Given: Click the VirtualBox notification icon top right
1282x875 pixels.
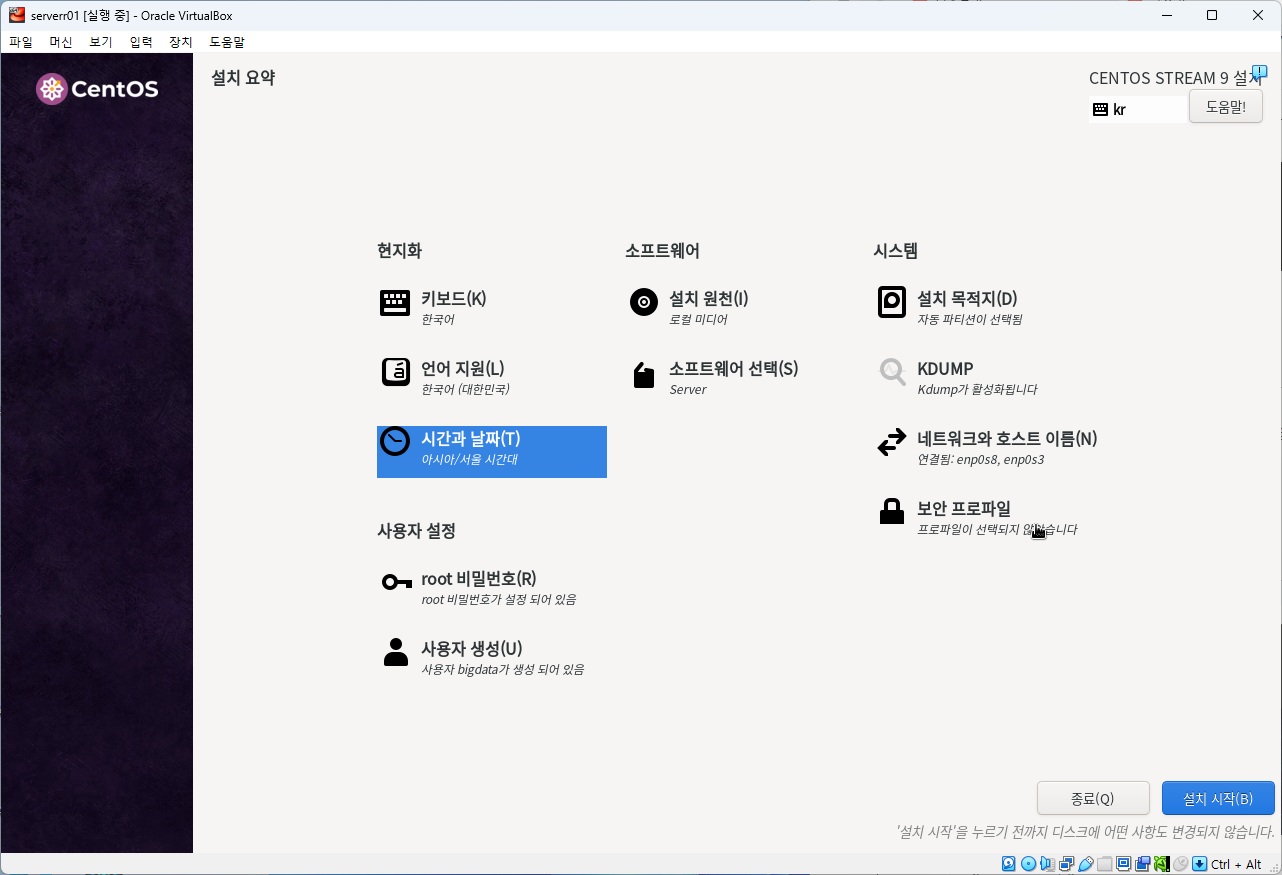Looking at the screenshot, I should [x=1260, y=72].
